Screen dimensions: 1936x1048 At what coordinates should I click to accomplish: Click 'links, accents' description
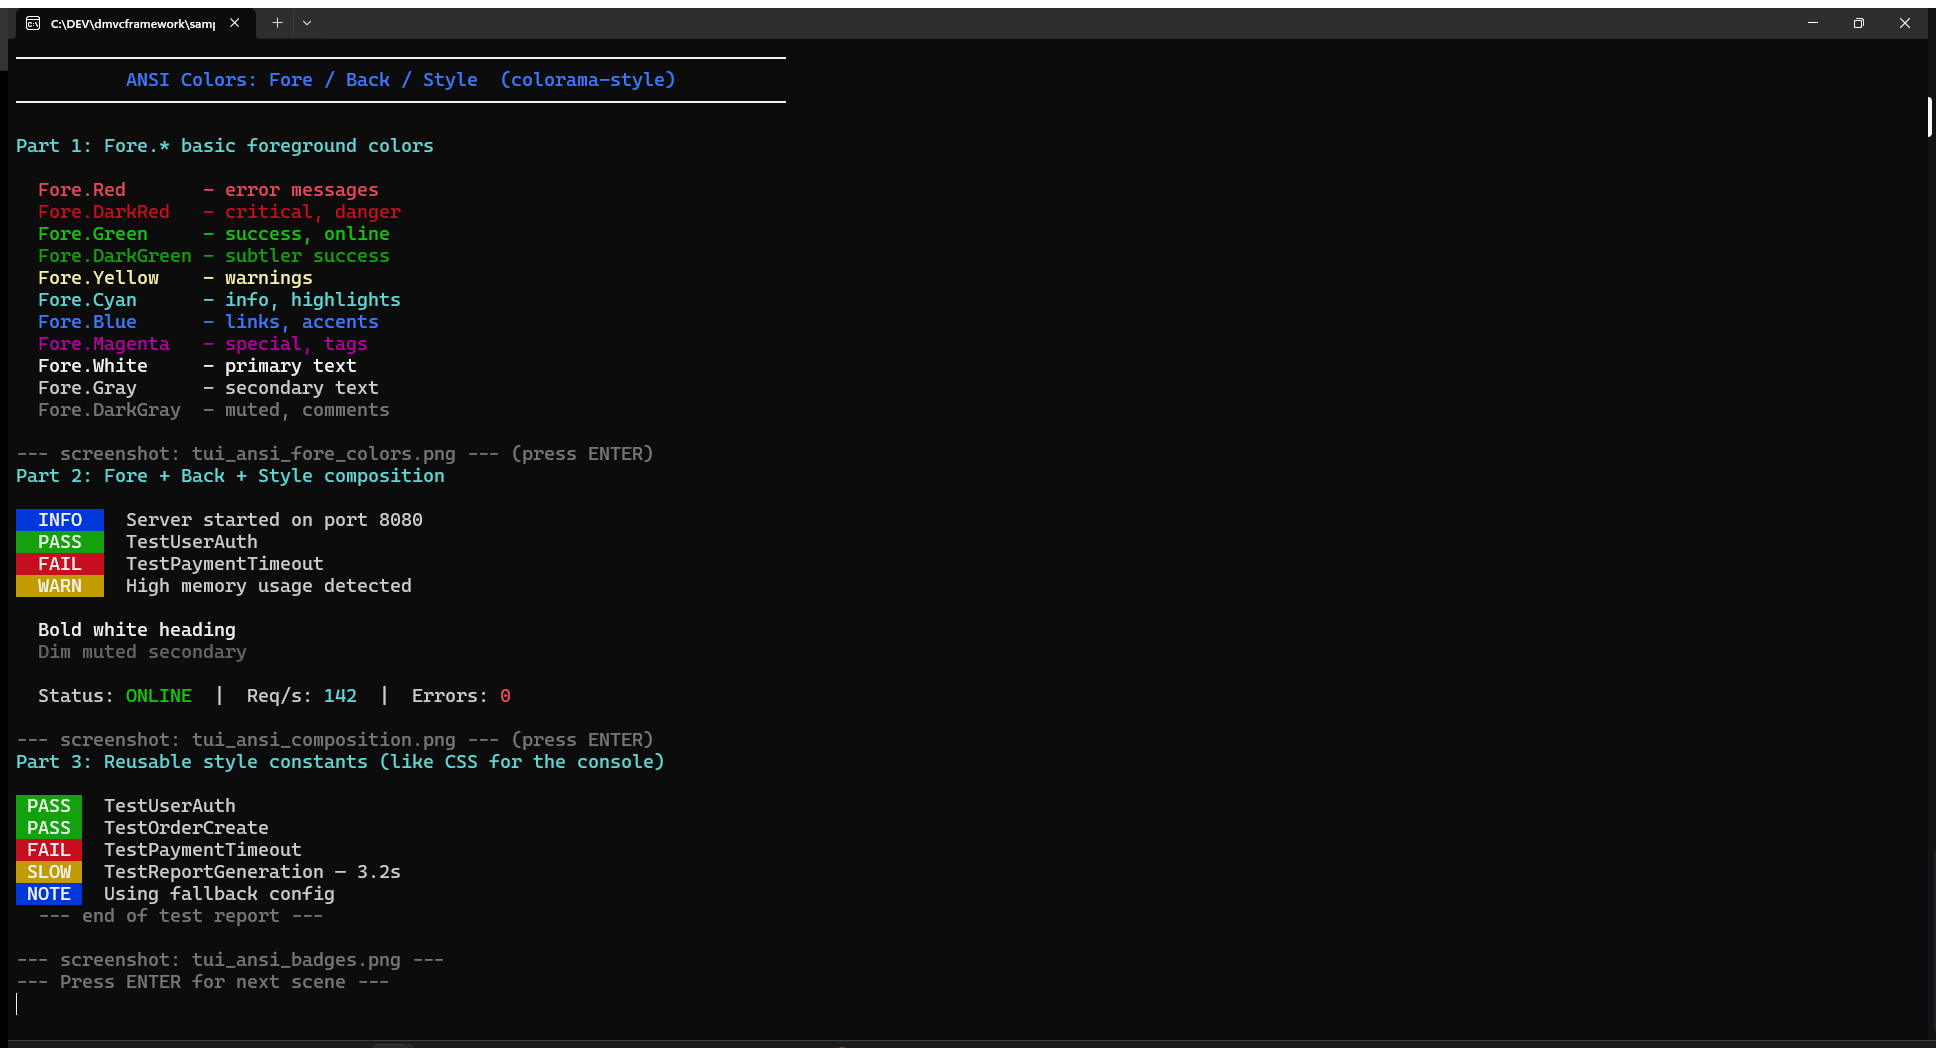point(302,322)
